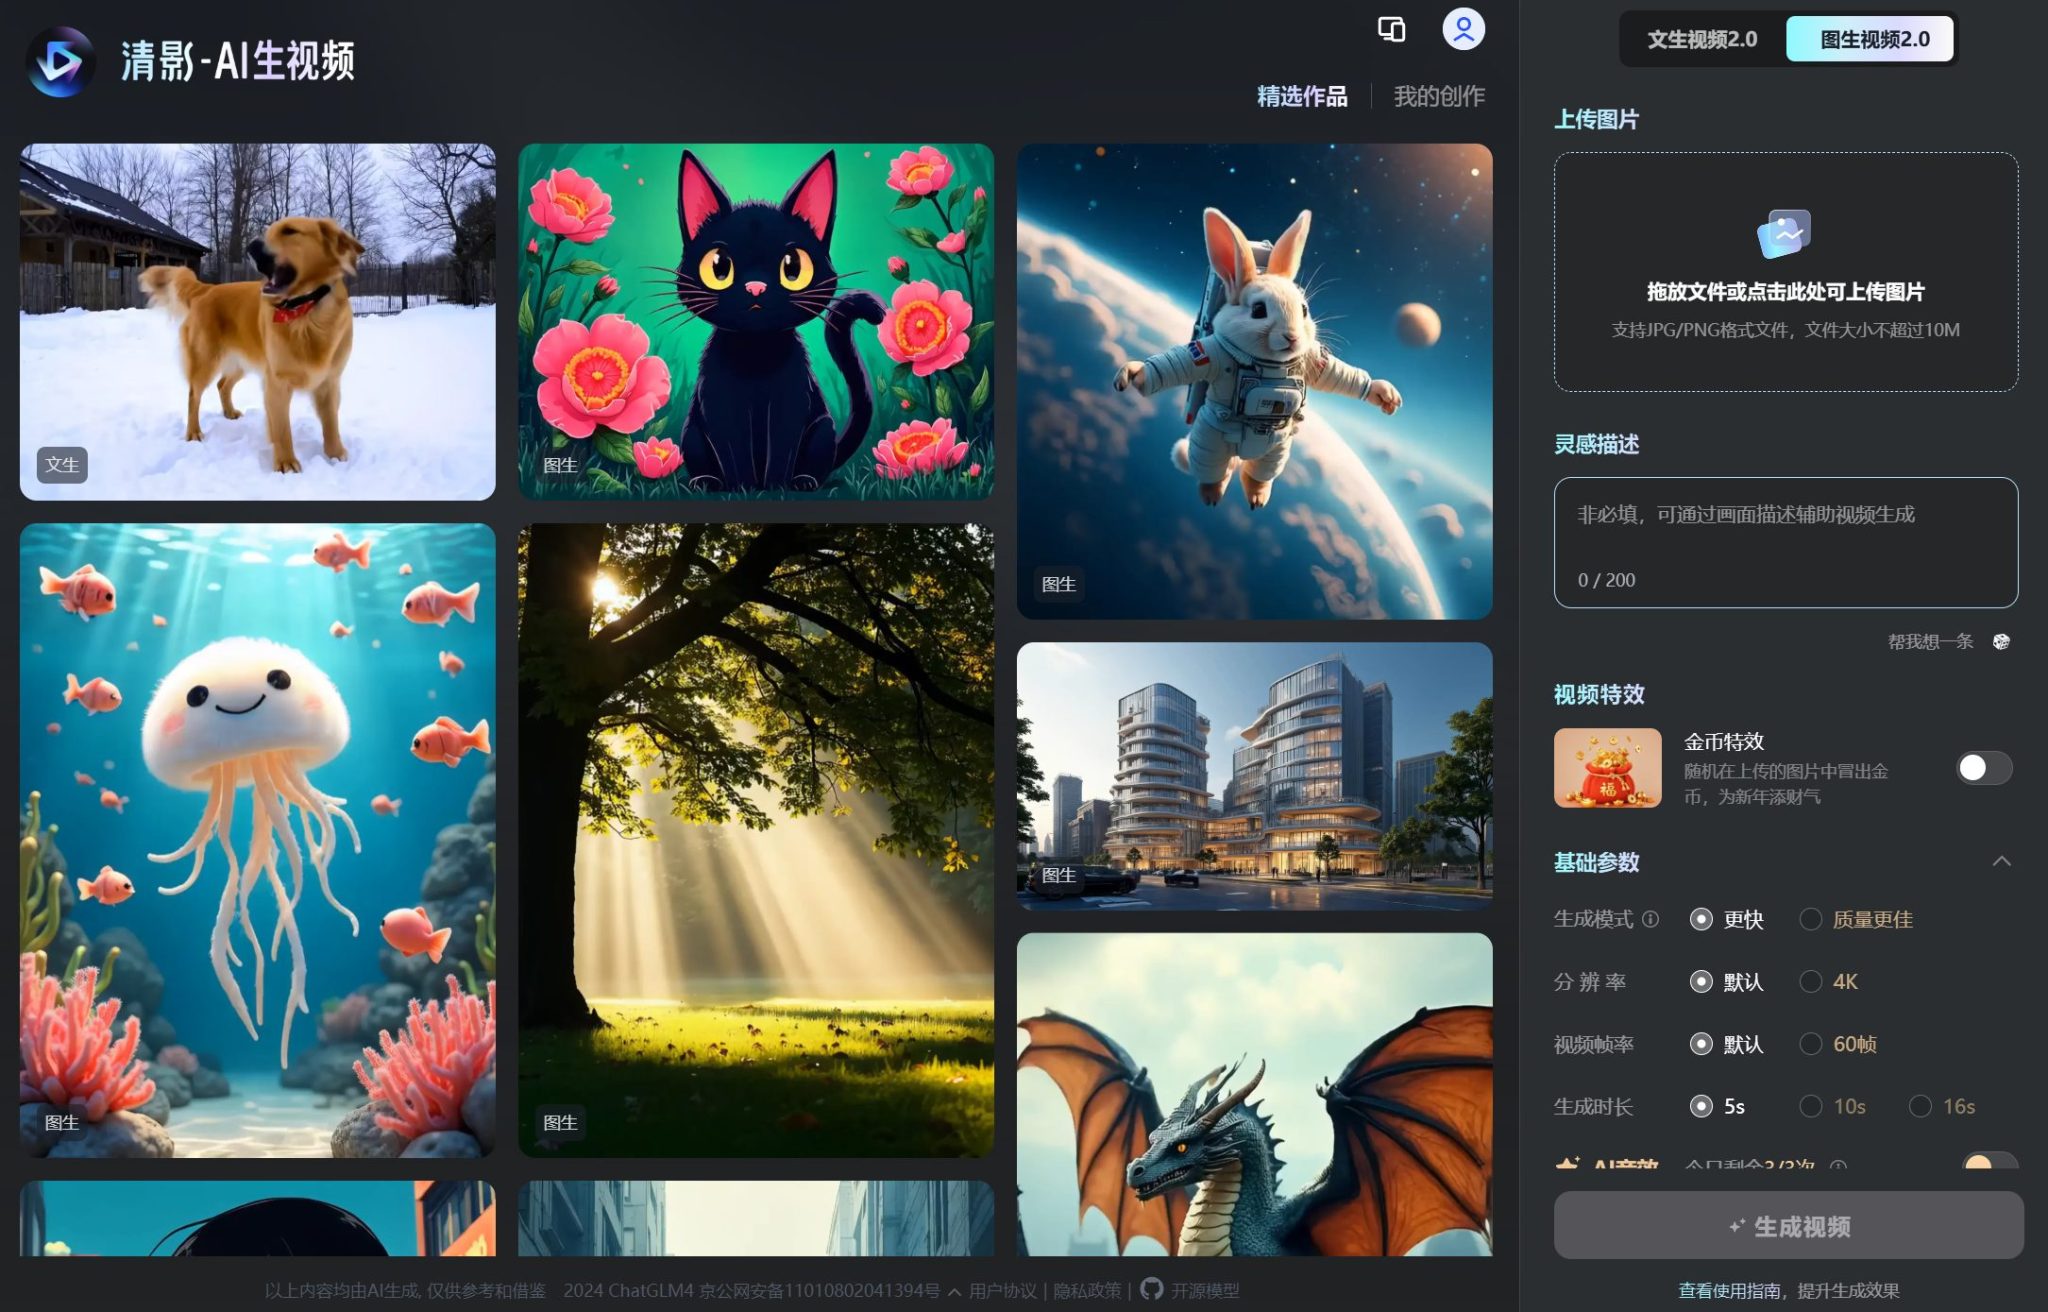Click the 金币特效 red envelope thumbnail
2048x1312 pixels.
coord(1607,768)
